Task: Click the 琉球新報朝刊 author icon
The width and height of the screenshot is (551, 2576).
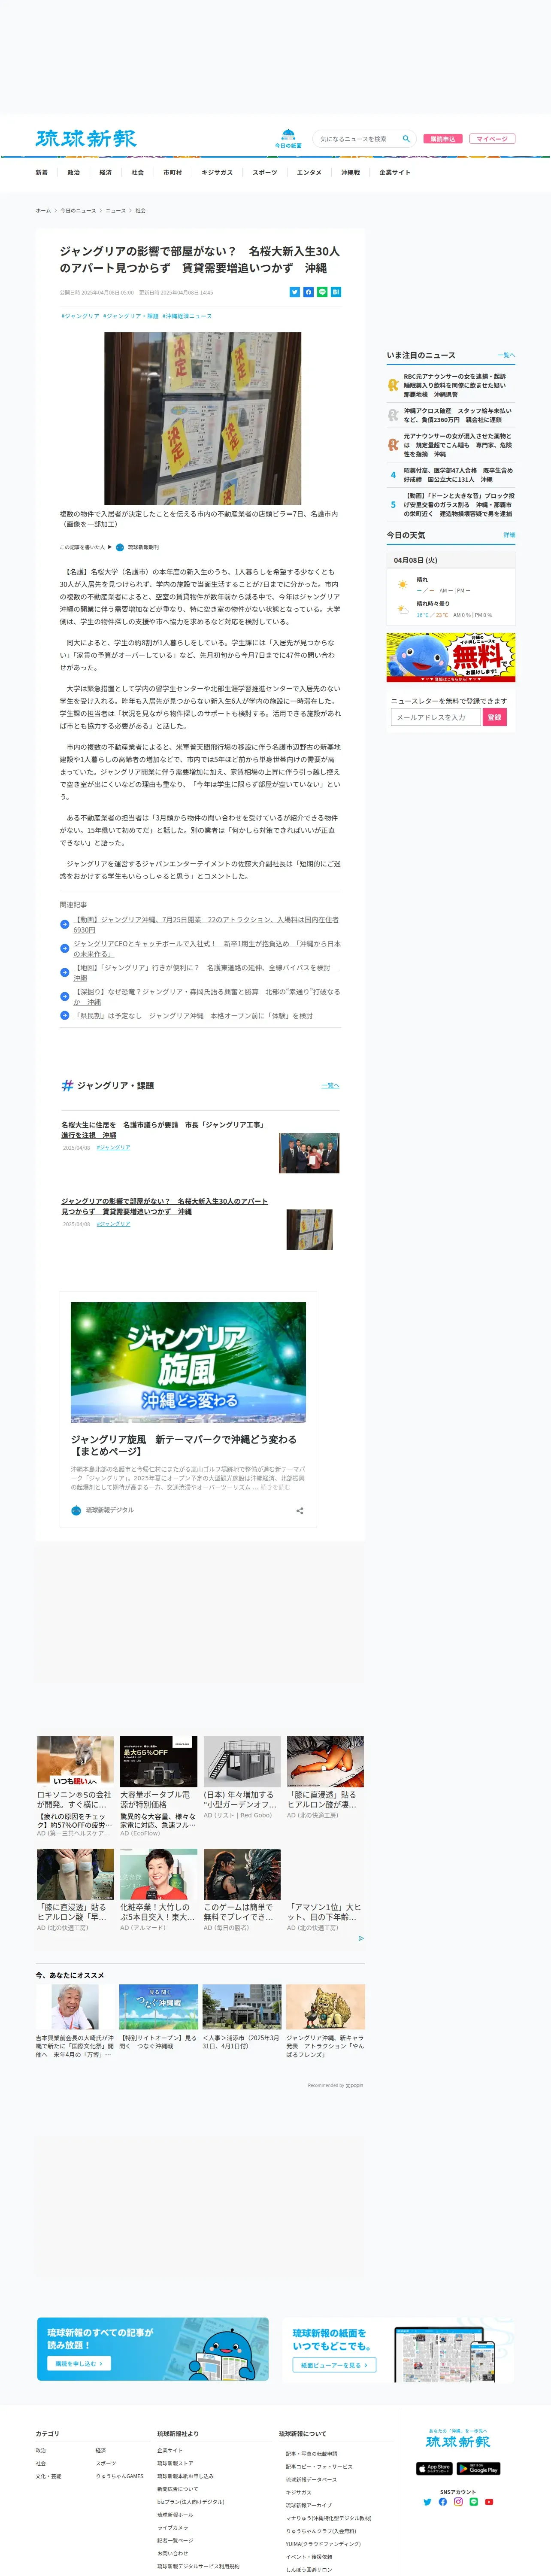Action: point(120,547)
